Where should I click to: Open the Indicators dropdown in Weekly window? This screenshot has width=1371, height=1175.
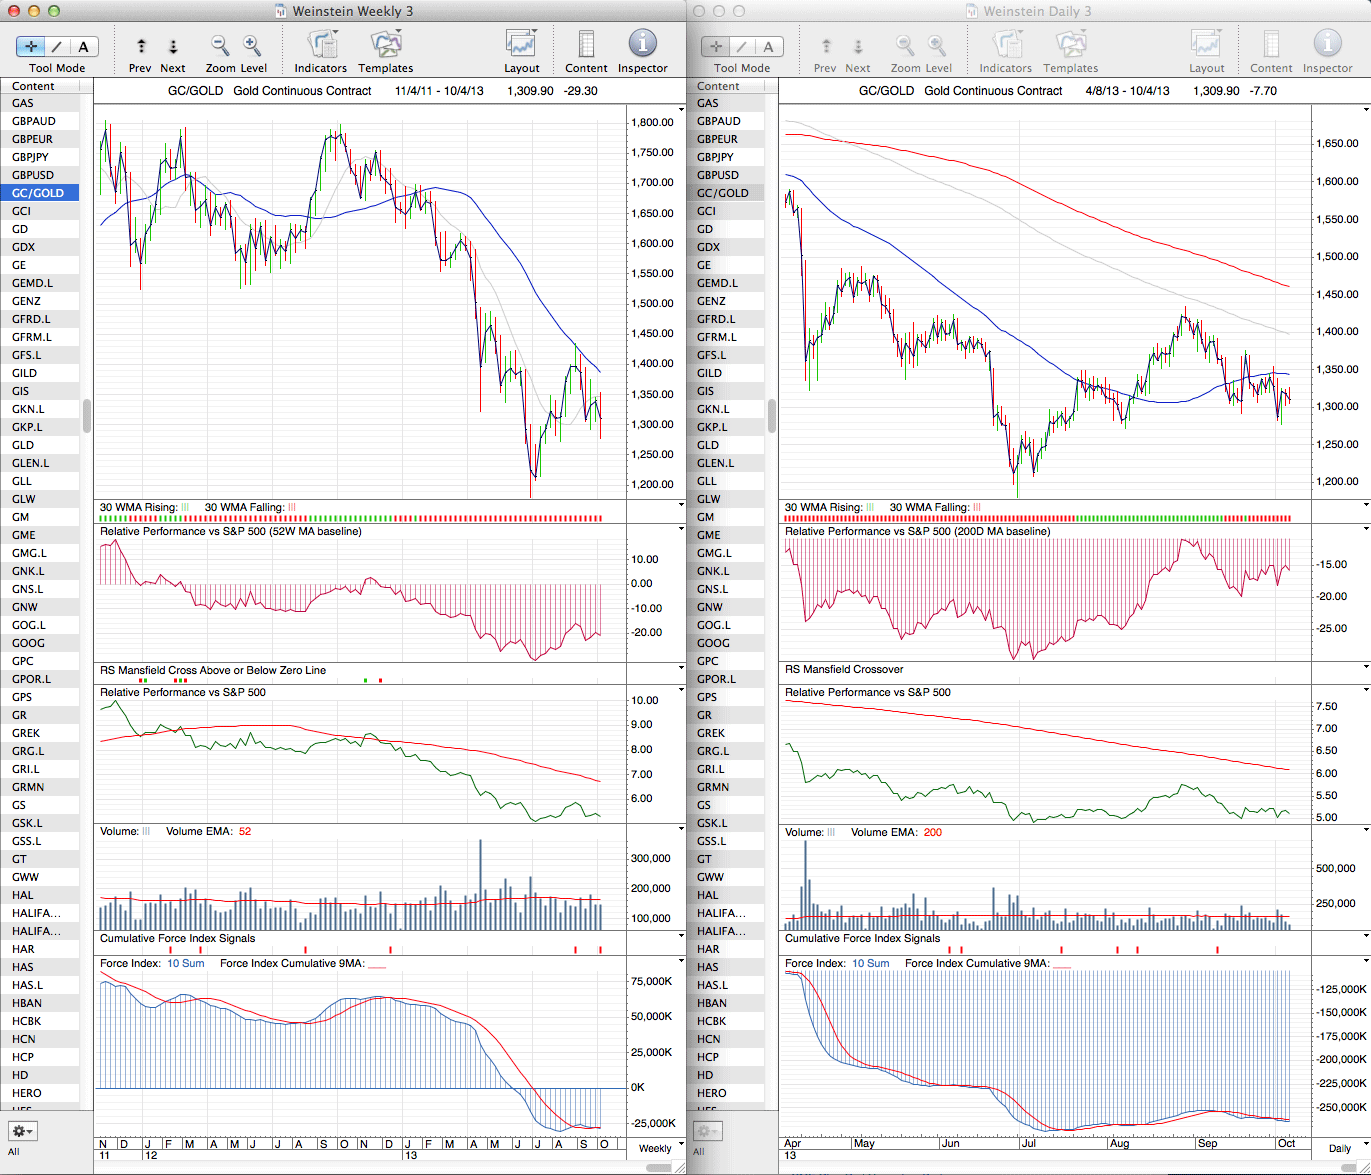pos(321,45)
